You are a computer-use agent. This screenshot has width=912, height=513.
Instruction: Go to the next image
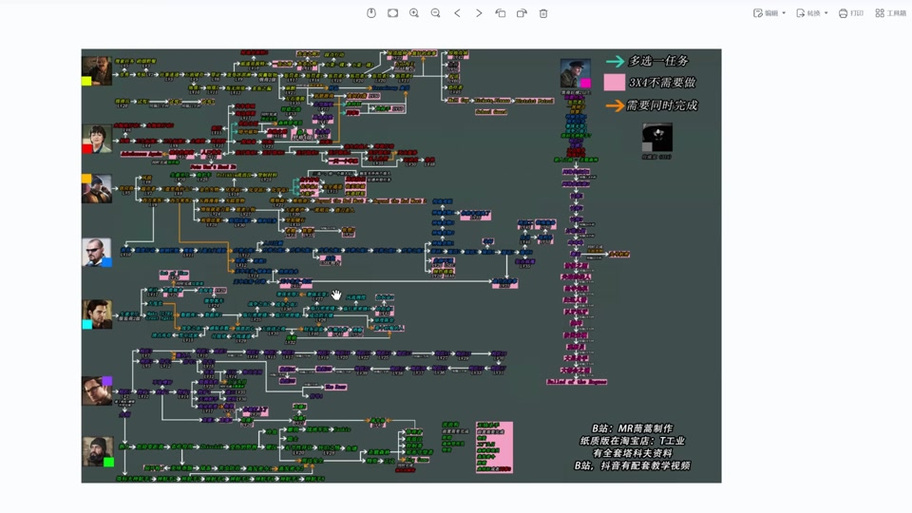pyautogui.click(x=479, y=13)
